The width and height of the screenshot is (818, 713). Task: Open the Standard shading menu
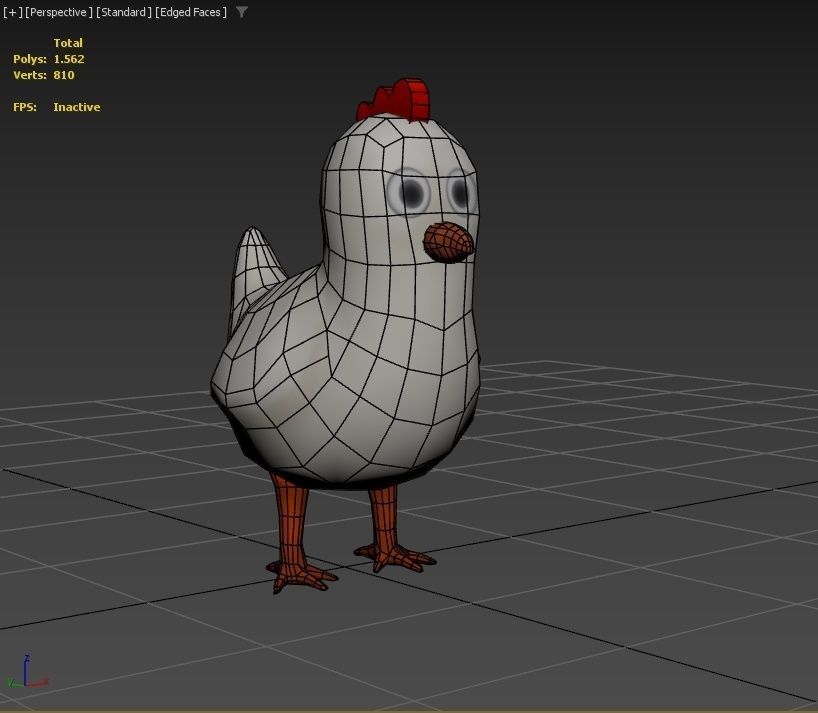click(x=124, y=12)
